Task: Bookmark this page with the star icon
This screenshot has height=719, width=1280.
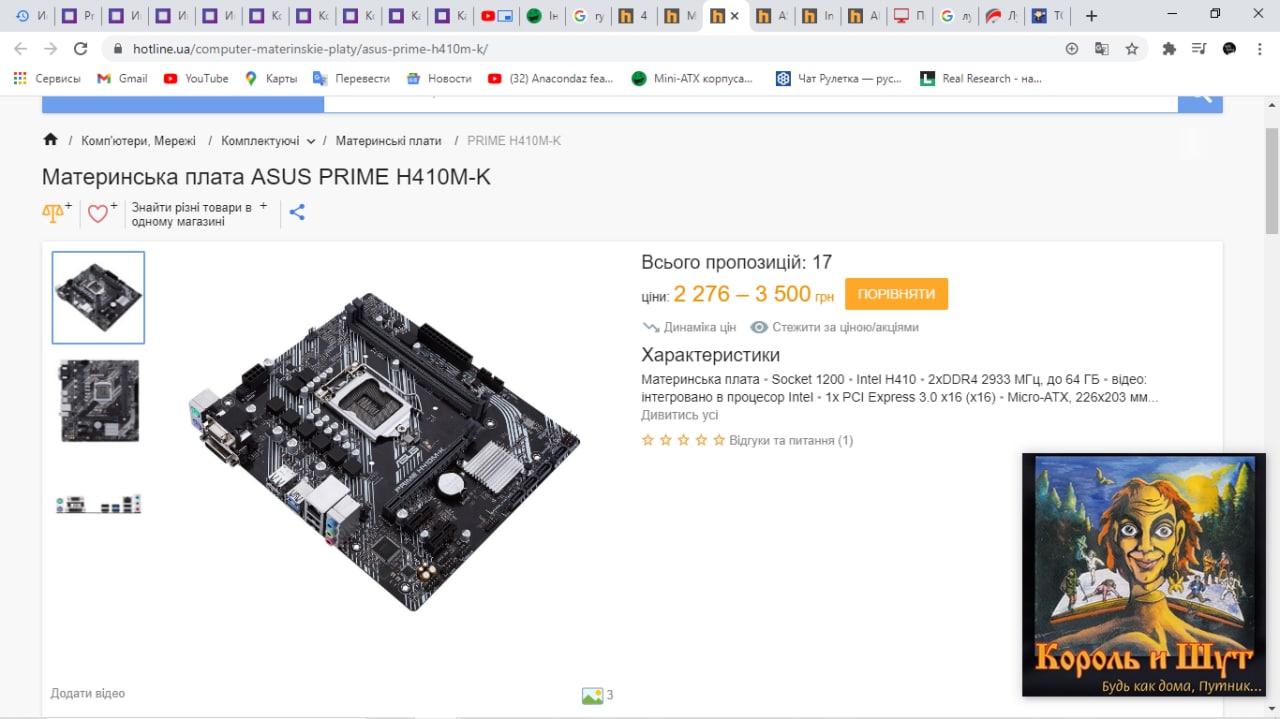Action: pos(1131,48)
